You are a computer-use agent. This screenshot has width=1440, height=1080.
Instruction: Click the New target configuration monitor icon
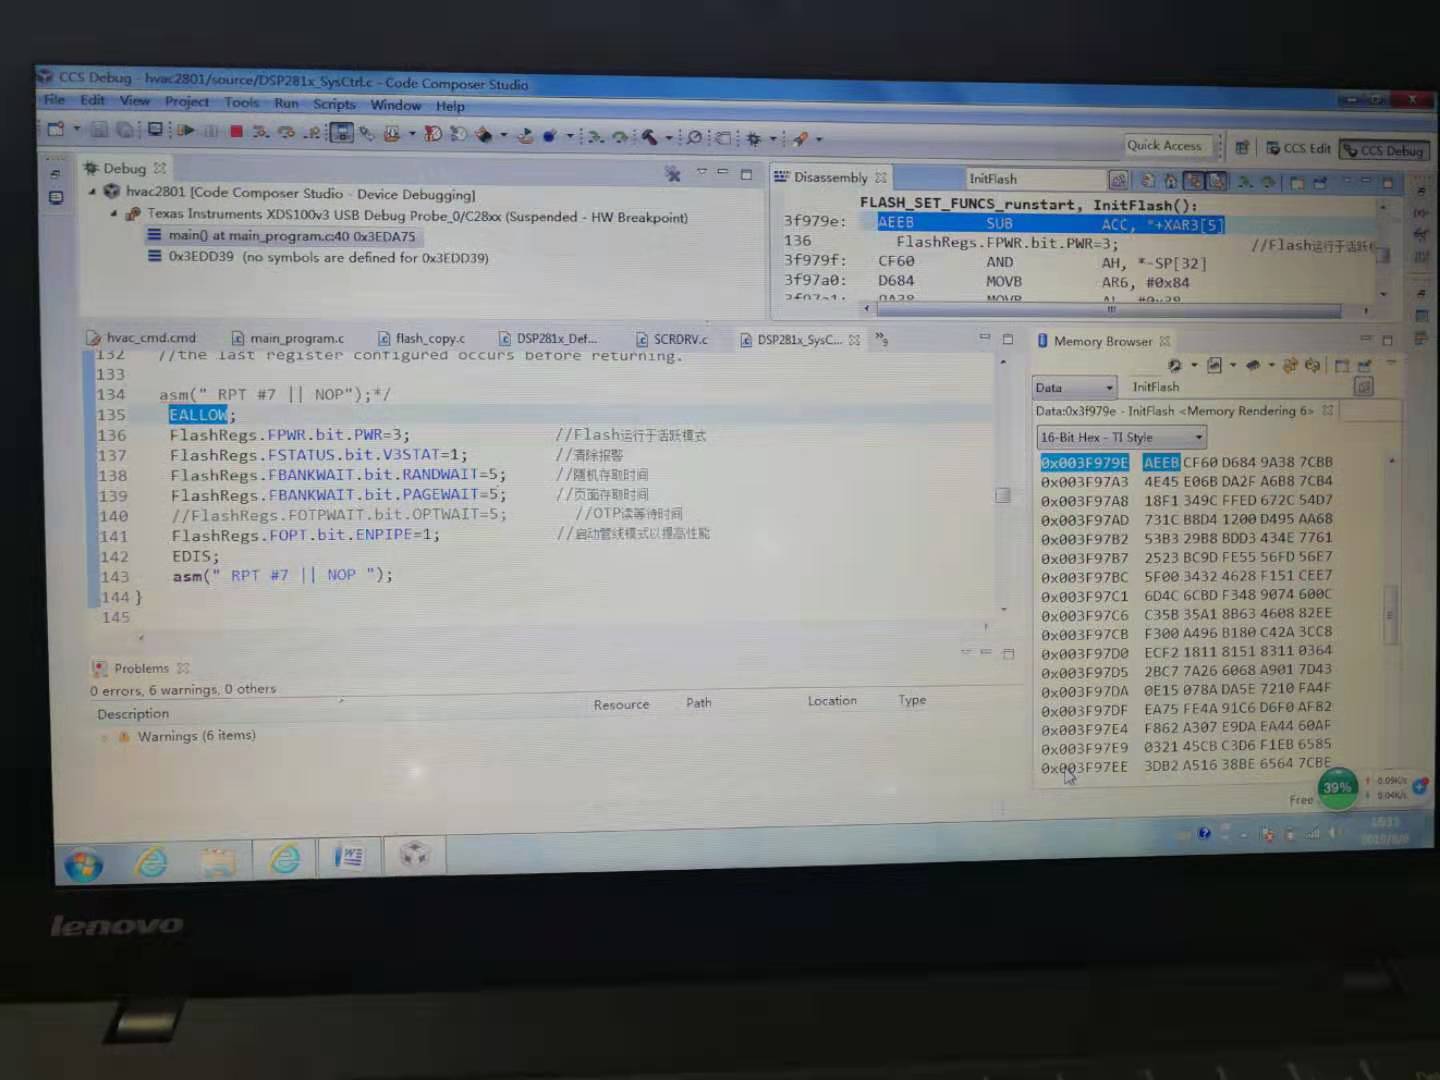coord(155,129)
